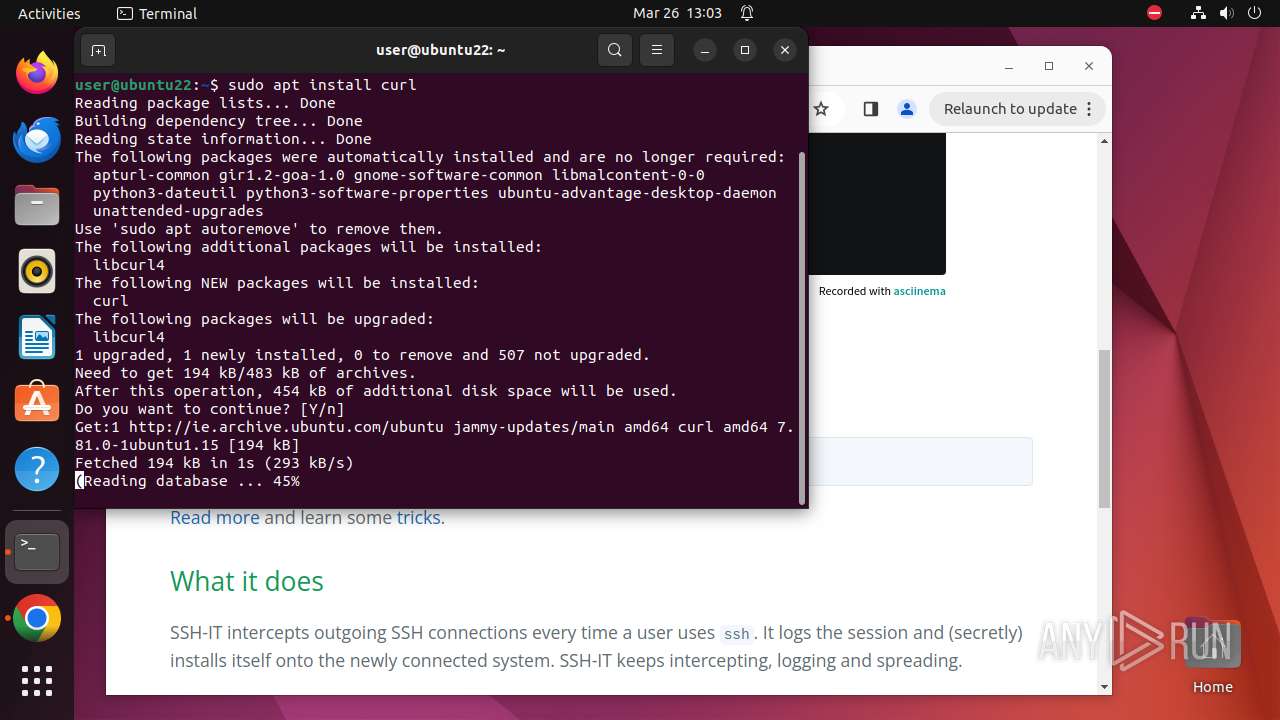The width and height of the screenshot is (1280, 720).
Task: Click 'Do you want to continue? [Y/n]' line
Action: point(210,409)
